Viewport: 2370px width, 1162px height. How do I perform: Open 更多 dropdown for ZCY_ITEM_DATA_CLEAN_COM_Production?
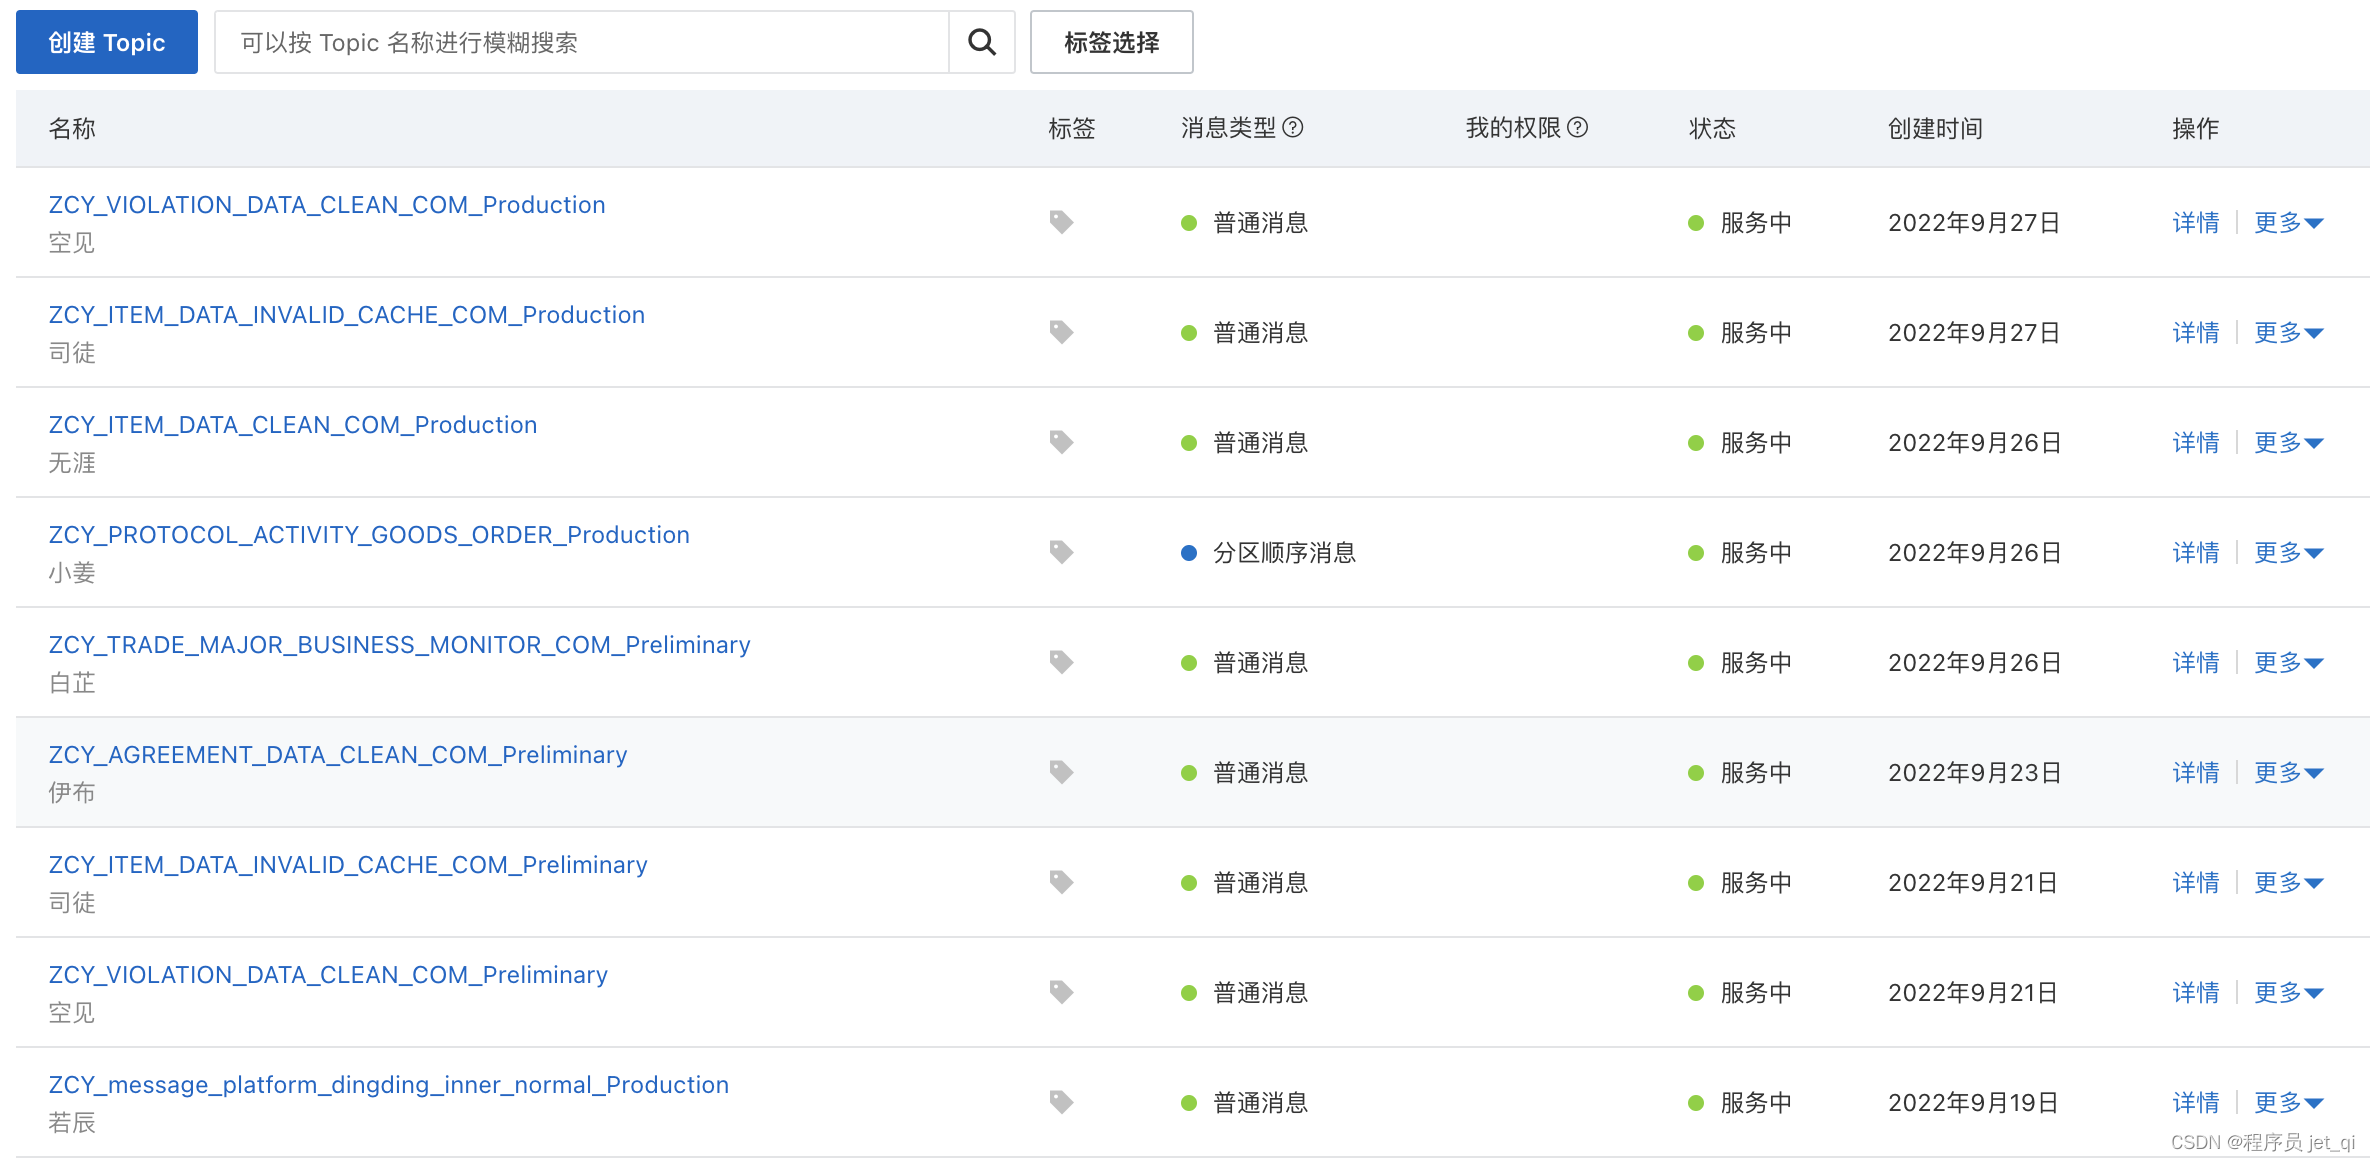pyautogui.click(x=2289, y=443)
